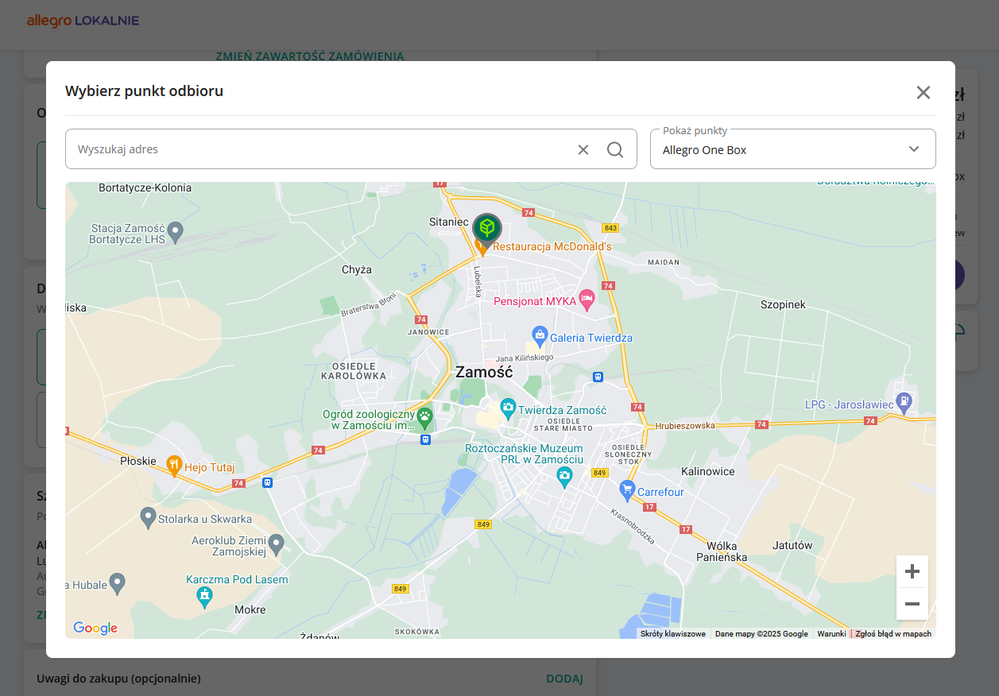This screenshot has width=999, height=696.
Task: Click the Dane mapy ©2025 Google text
Action: pos(761,634)
